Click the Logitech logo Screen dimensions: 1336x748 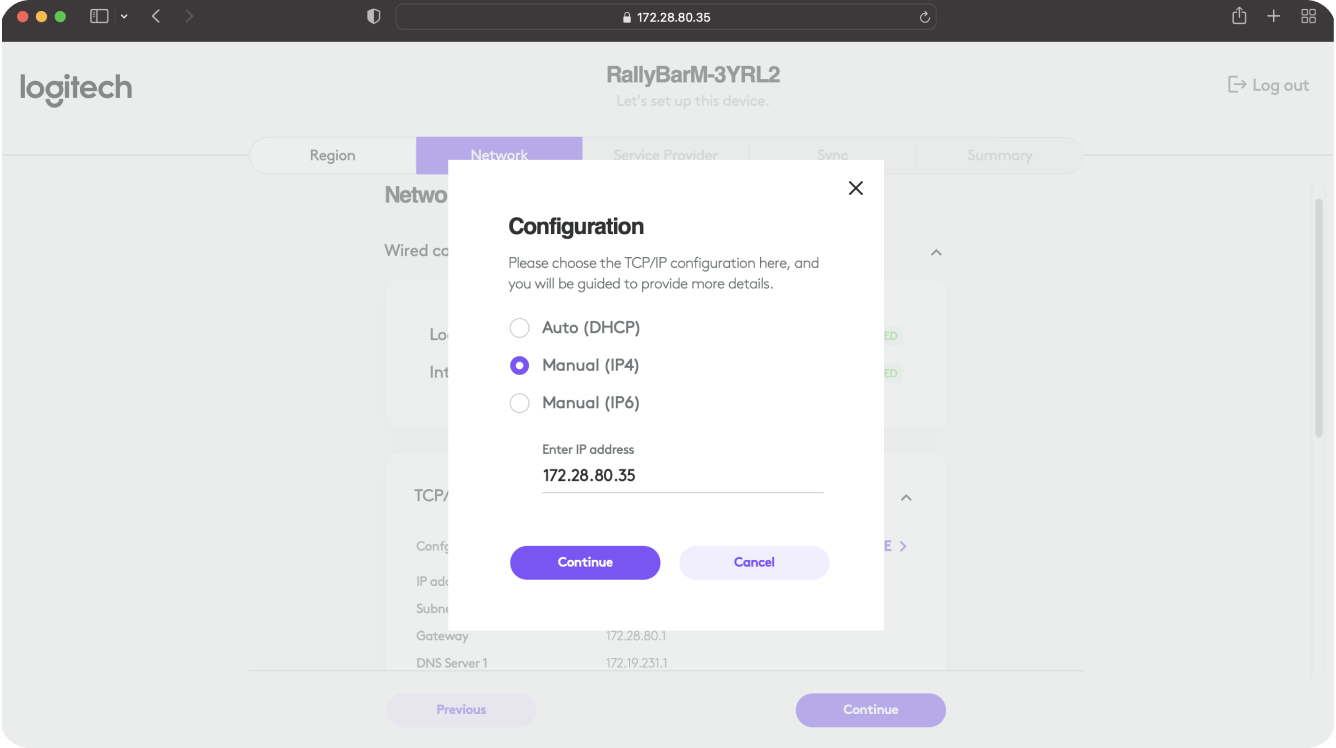76,89
